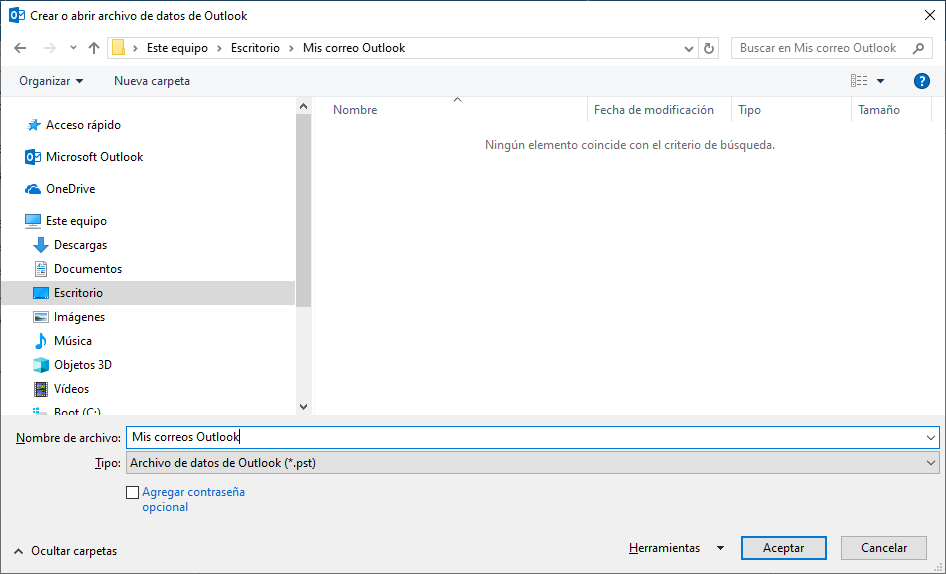Open the Tipo file type combo box

[533, 463]
